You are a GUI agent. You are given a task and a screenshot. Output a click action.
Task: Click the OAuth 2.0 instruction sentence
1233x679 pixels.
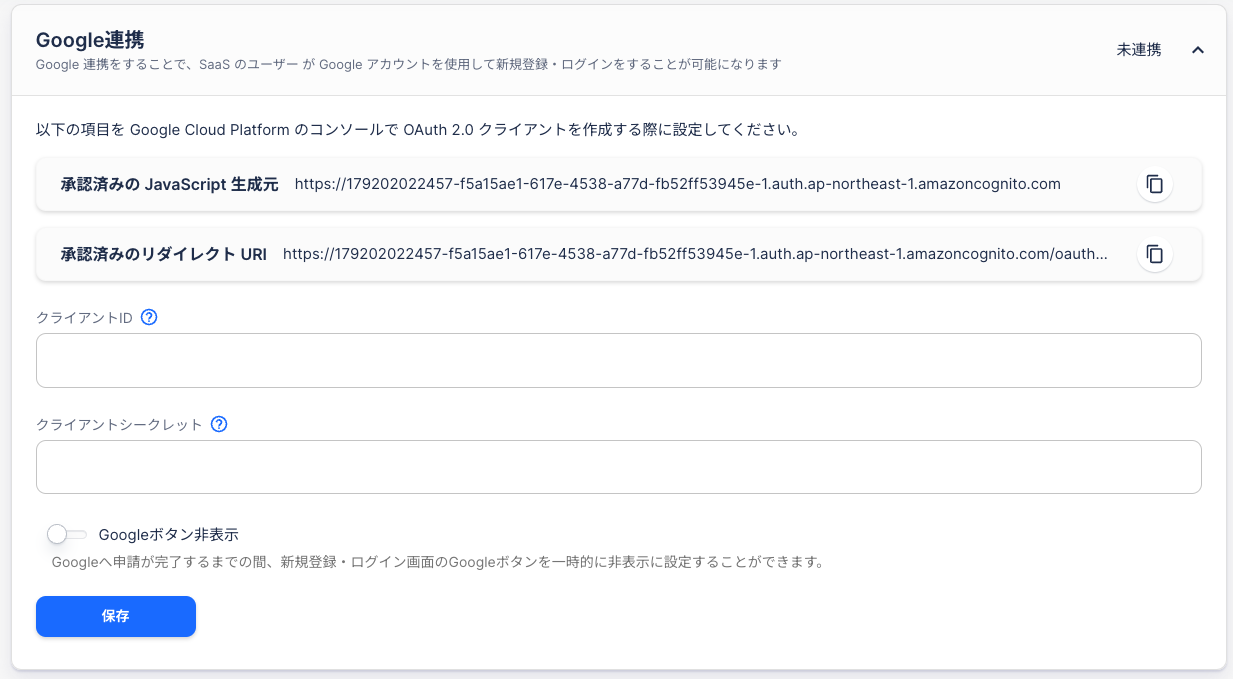click(417, 130)
